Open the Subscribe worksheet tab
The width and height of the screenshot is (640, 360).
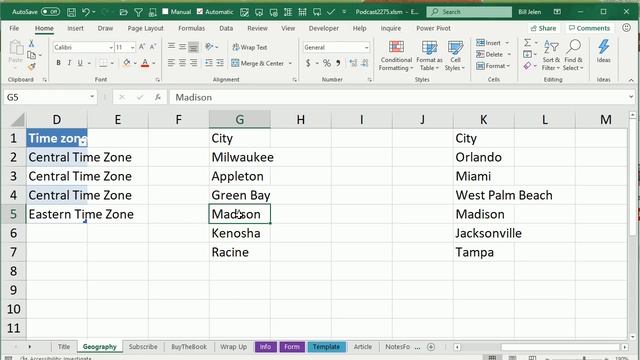pyautogui.click(x=143, y=347)
